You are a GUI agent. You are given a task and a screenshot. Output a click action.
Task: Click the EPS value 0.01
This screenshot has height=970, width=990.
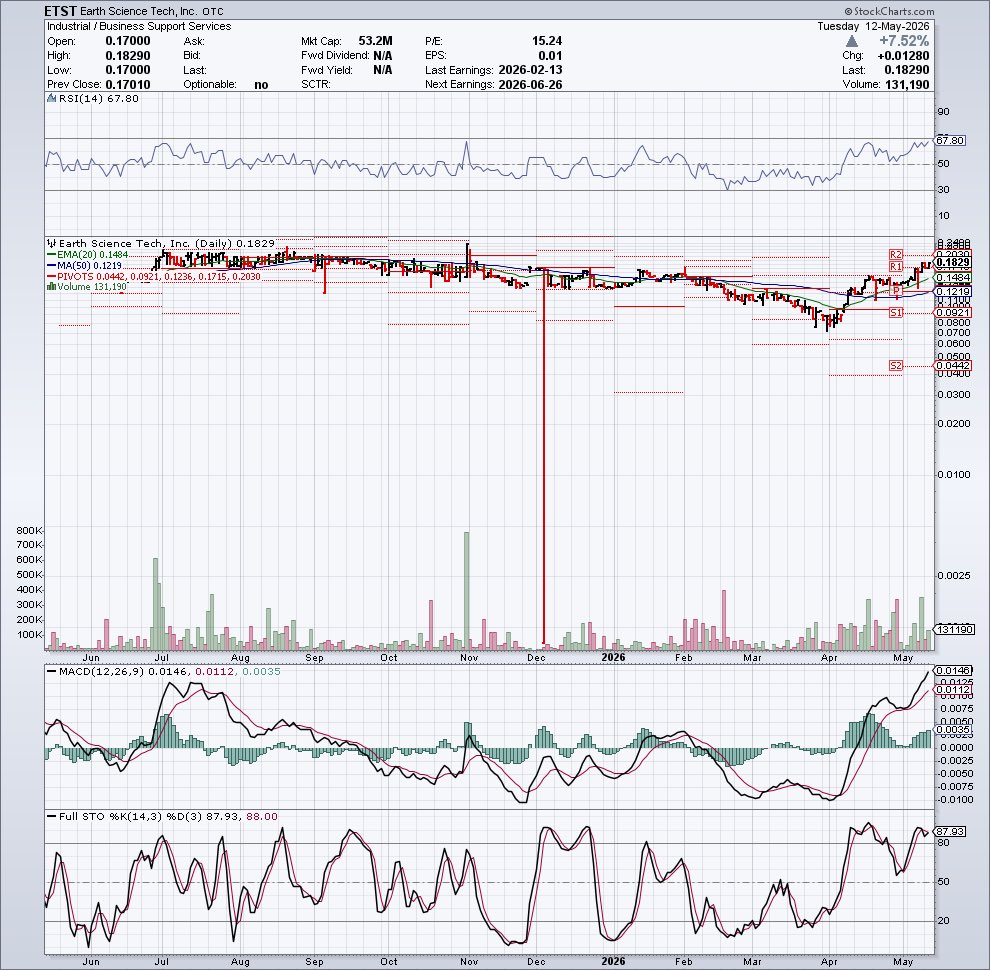click(551, 56)
